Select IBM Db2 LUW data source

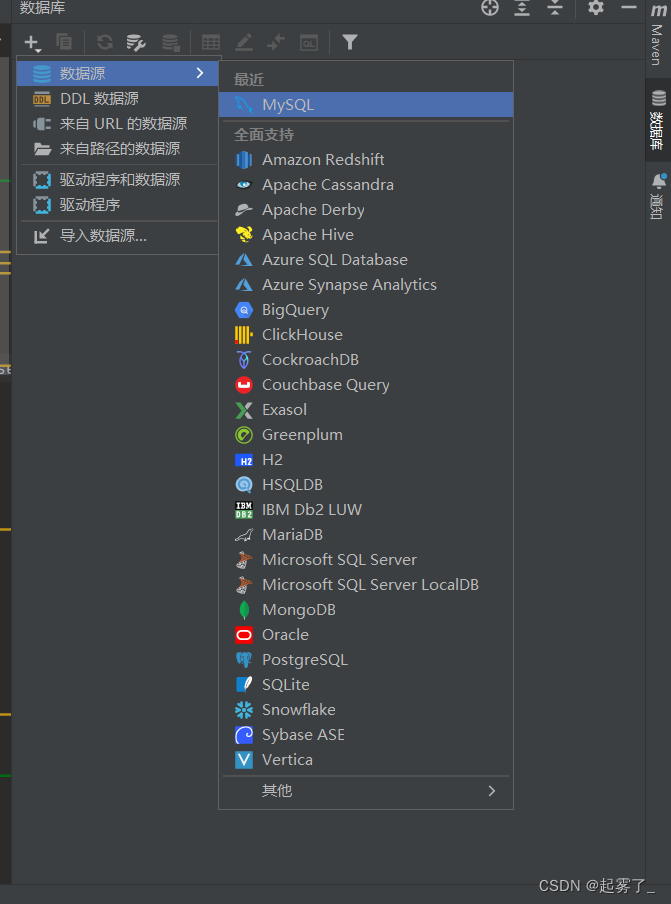point(366,510)
